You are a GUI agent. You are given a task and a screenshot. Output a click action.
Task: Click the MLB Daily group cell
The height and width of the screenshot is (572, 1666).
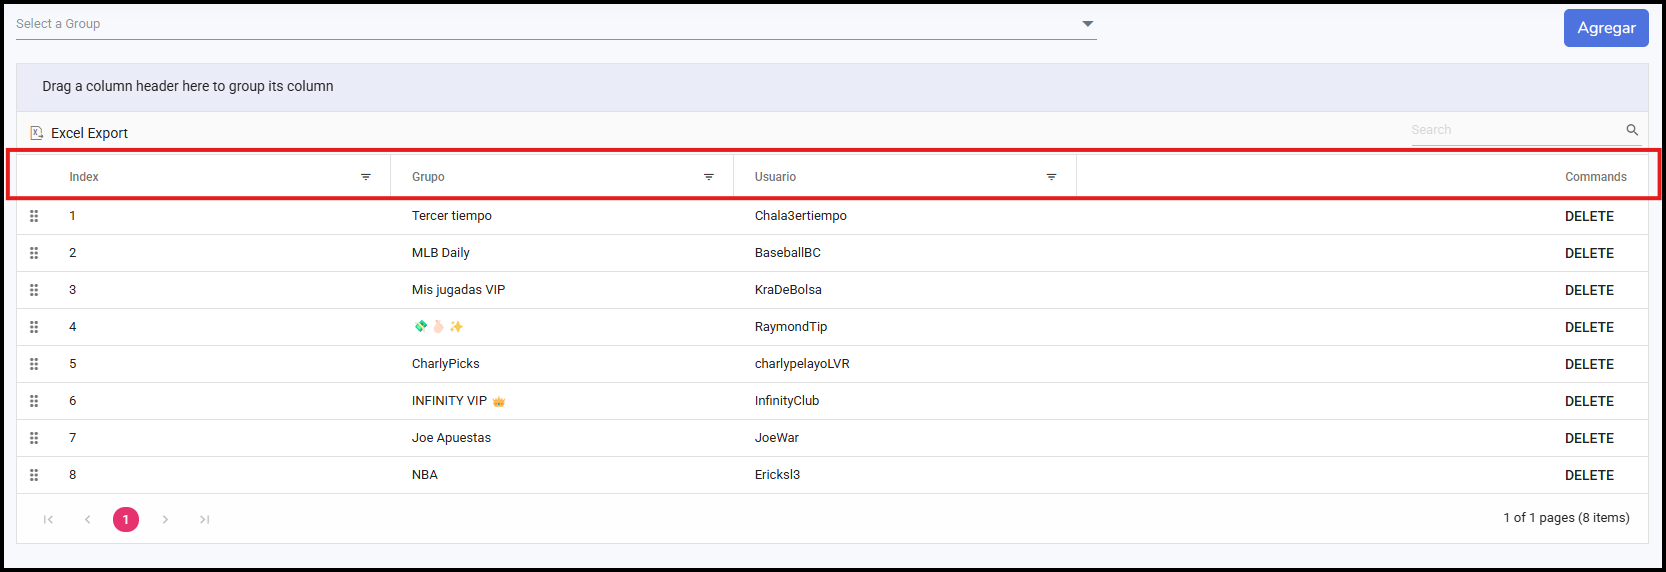(x=441, y=253)
